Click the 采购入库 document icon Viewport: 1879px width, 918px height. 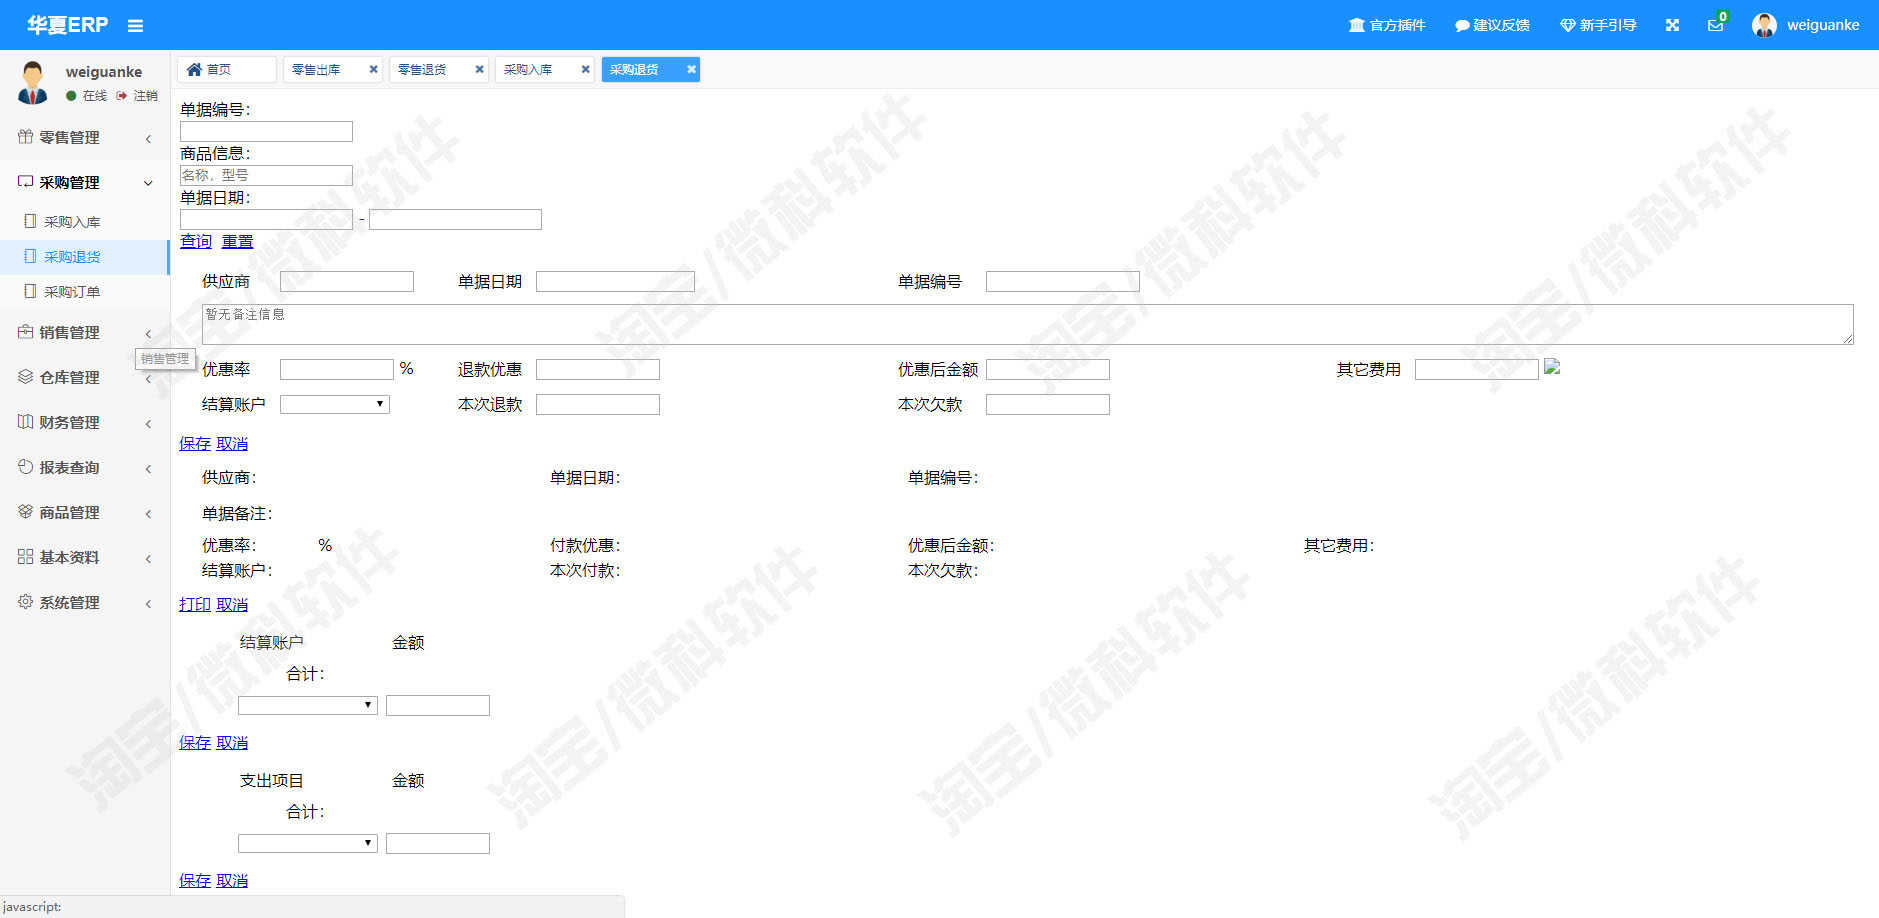[30, 221]
